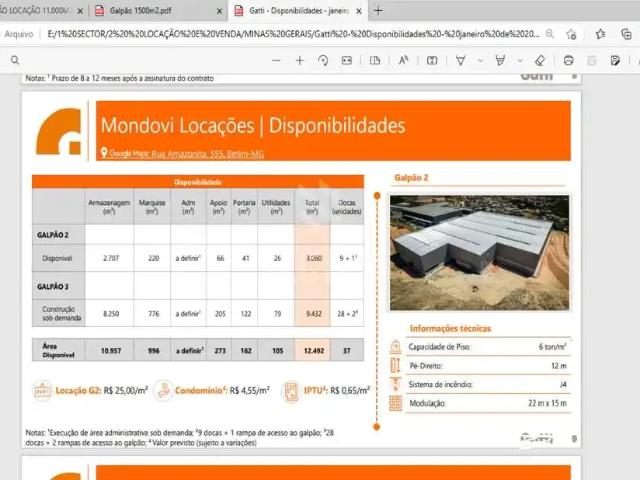The width and height of the screenshot is (640, 480).
Task: Click the Locação G2 price icon
Action: [42, 391]
